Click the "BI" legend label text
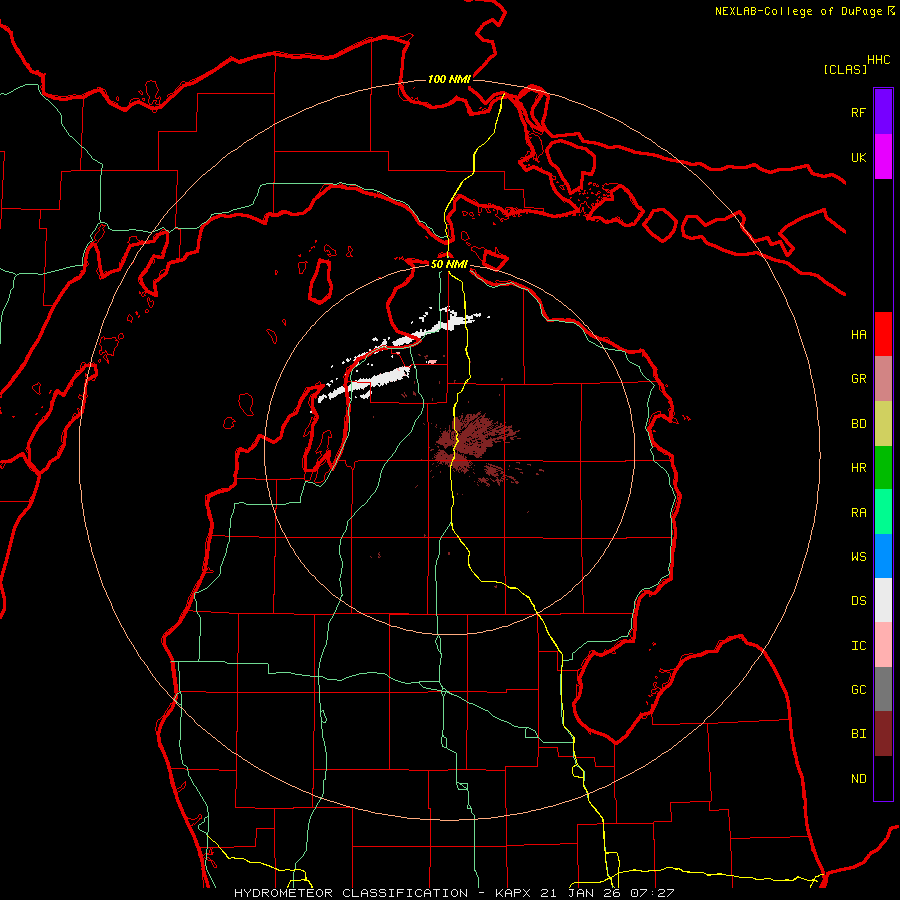The image size is (900, 900). pos(859,734)
